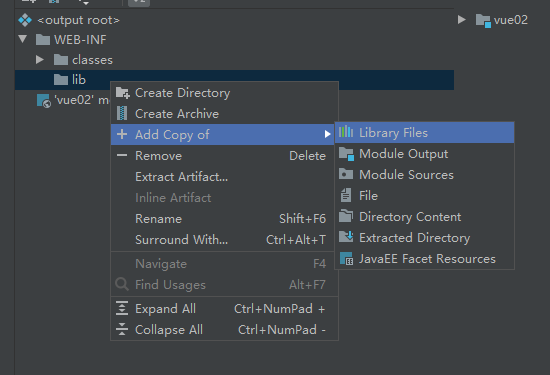The height and width of the screenshot is (375, 550).
Task: Click the Library Files bar-chart icon
Action: click(x=346, y=132)
